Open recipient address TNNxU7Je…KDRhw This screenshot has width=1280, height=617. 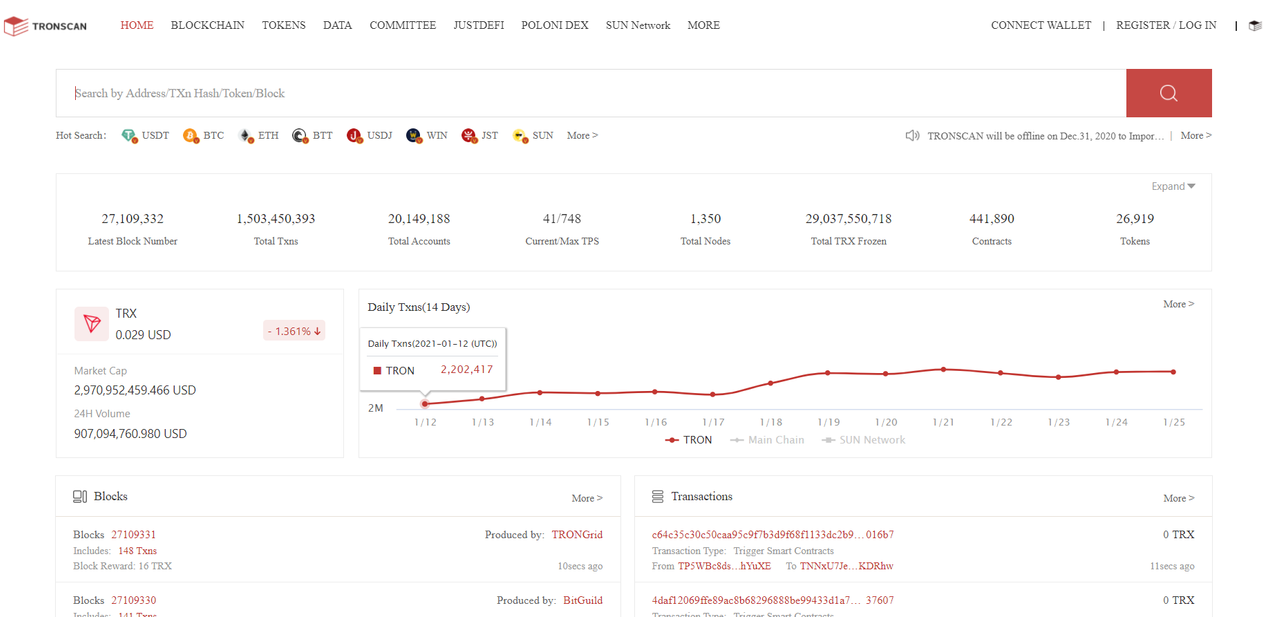pos(846,566)
